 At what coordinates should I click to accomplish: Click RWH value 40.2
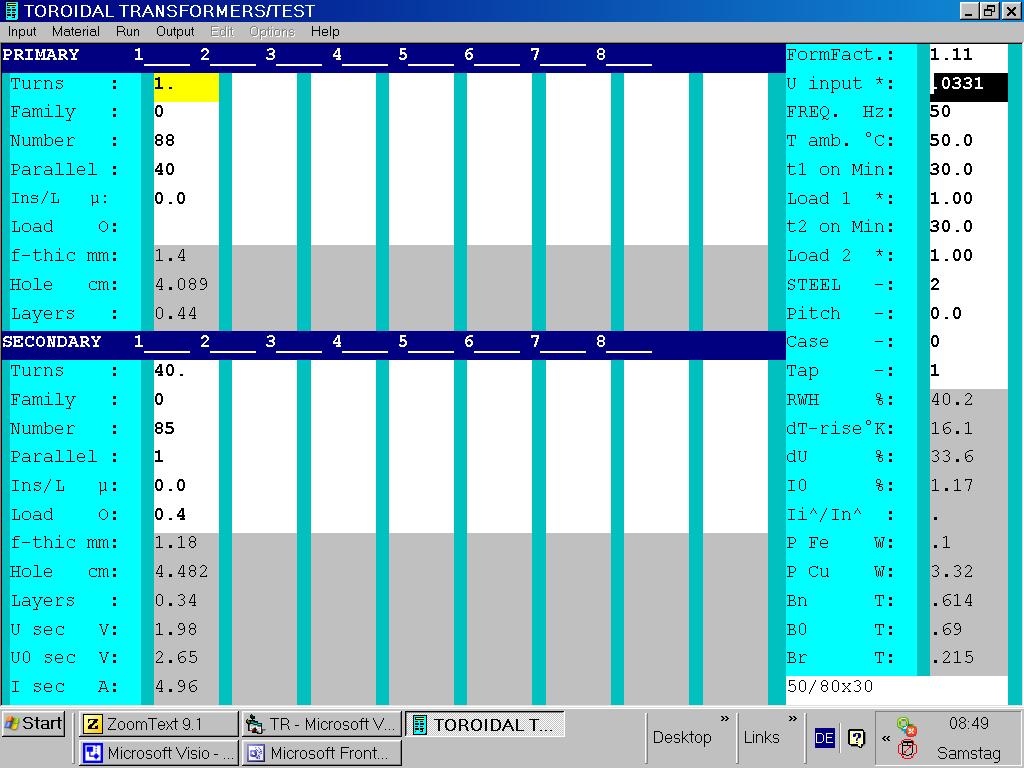pyautogui.click(x=952, y=399)
